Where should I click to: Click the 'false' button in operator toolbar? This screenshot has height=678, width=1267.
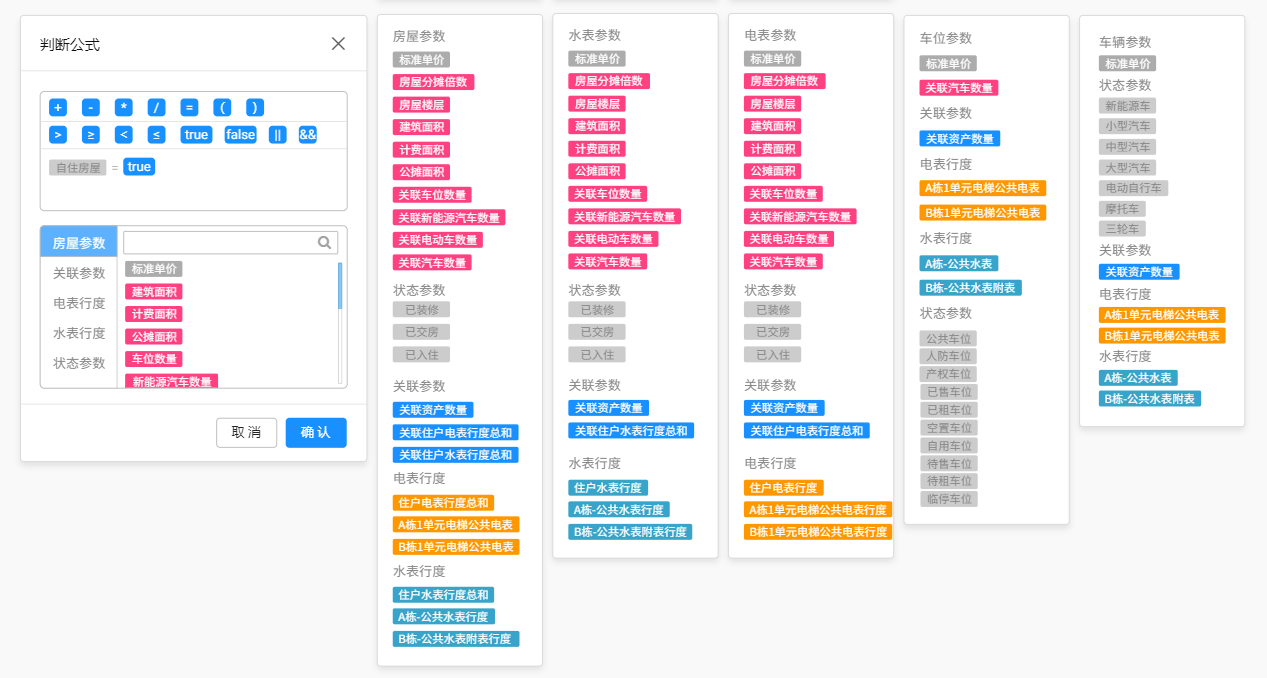tap(240, 135)
